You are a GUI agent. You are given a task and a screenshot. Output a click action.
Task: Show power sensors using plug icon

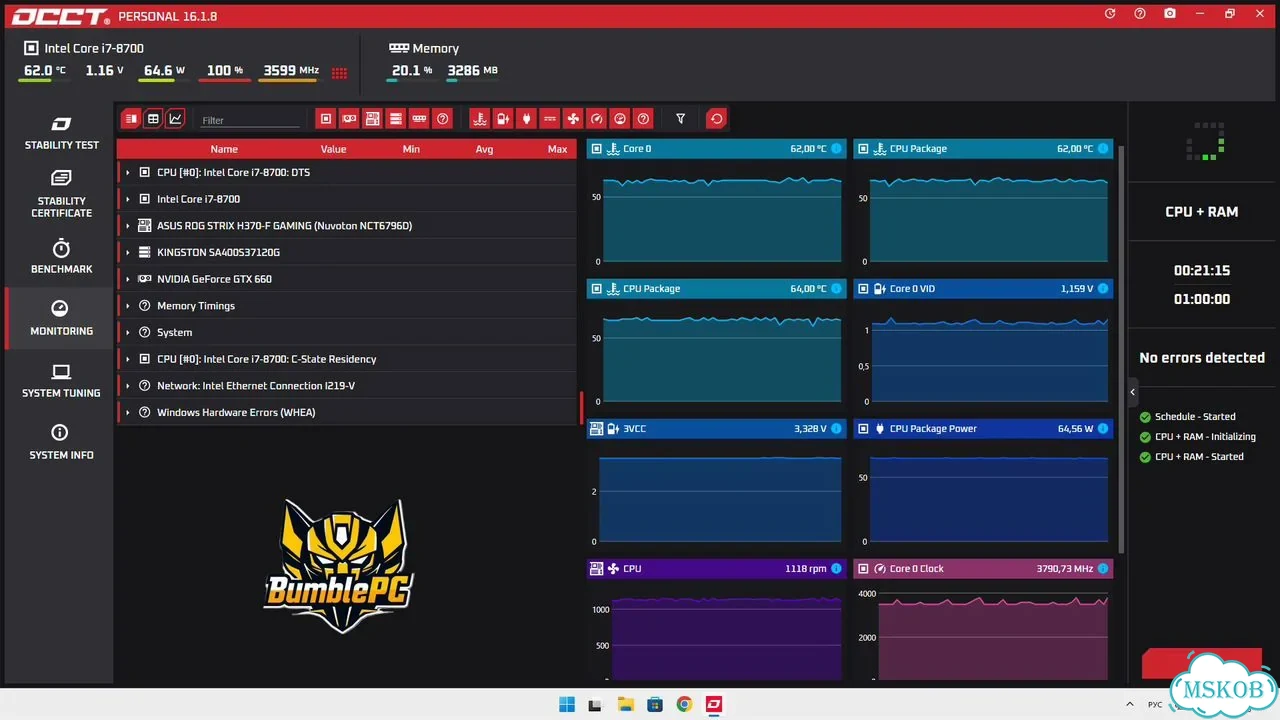click(x=526, y=119)
